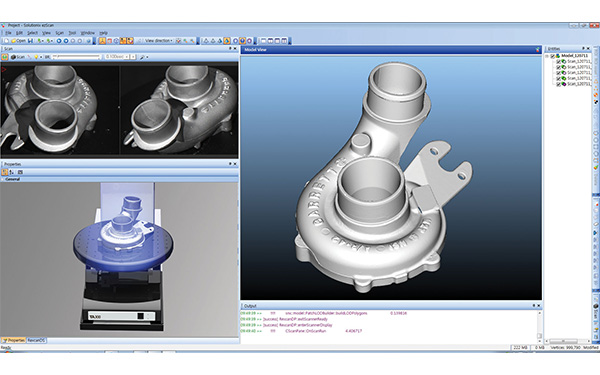Click the light bulb icon in Scan panel
The width and height of the screenshot is (600, 375).
tap(36, 57)
